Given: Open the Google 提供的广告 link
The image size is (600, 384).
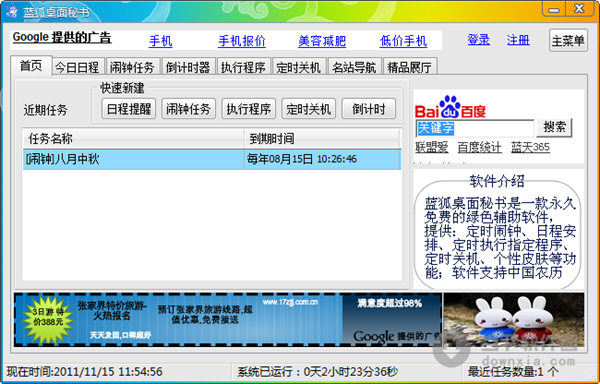Looking at the screenshot, I should (x=62, y=37).
